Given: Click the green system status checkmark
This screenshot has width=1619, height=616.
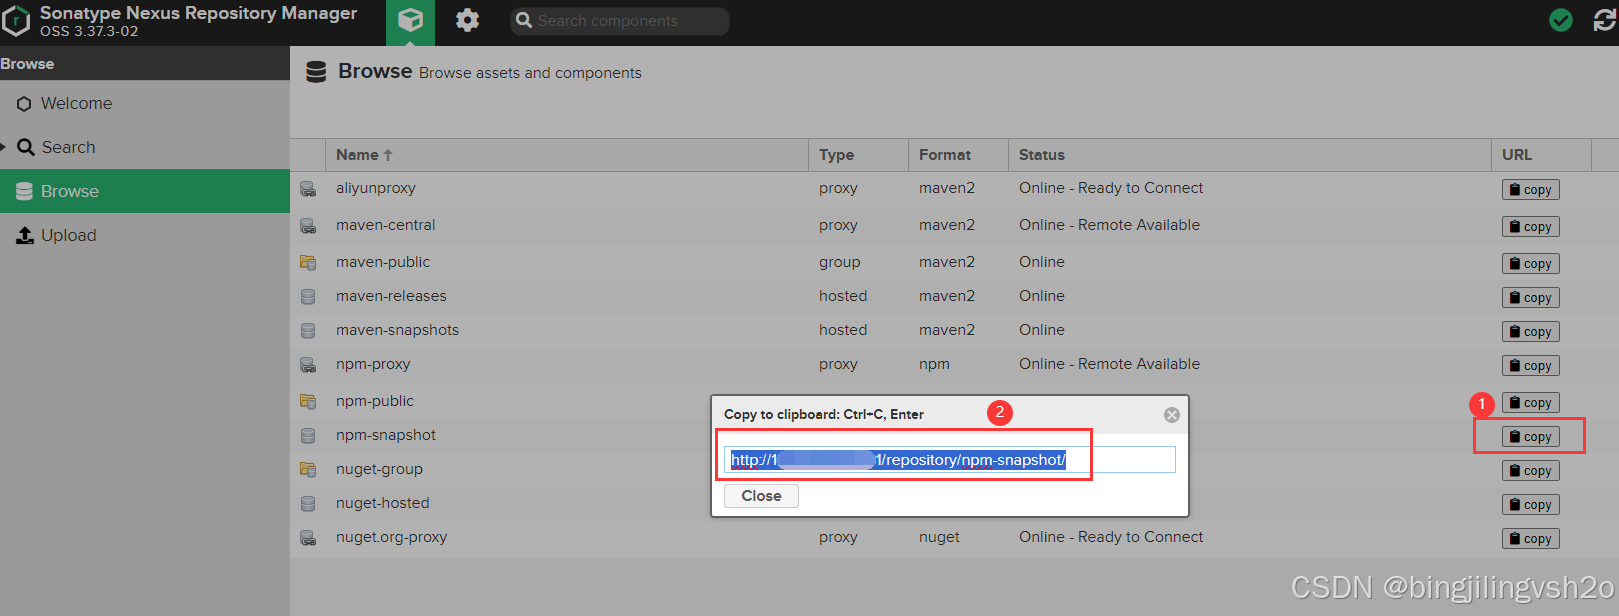Looking at the screenshot, I should pos(1560,21).
